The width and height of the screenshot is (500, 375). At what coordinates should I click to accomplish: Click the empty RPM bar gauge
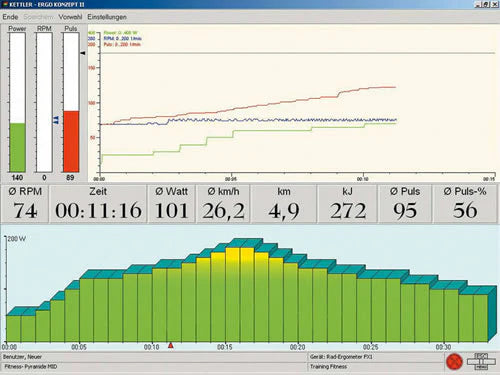pyautogui.click(x=44, y=102)
